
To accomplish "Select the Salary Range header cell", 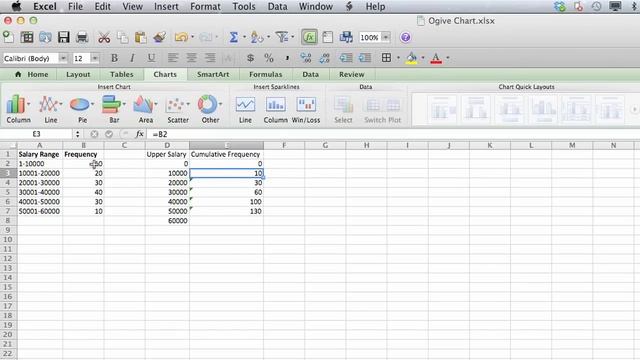I will tap(40, 154).
